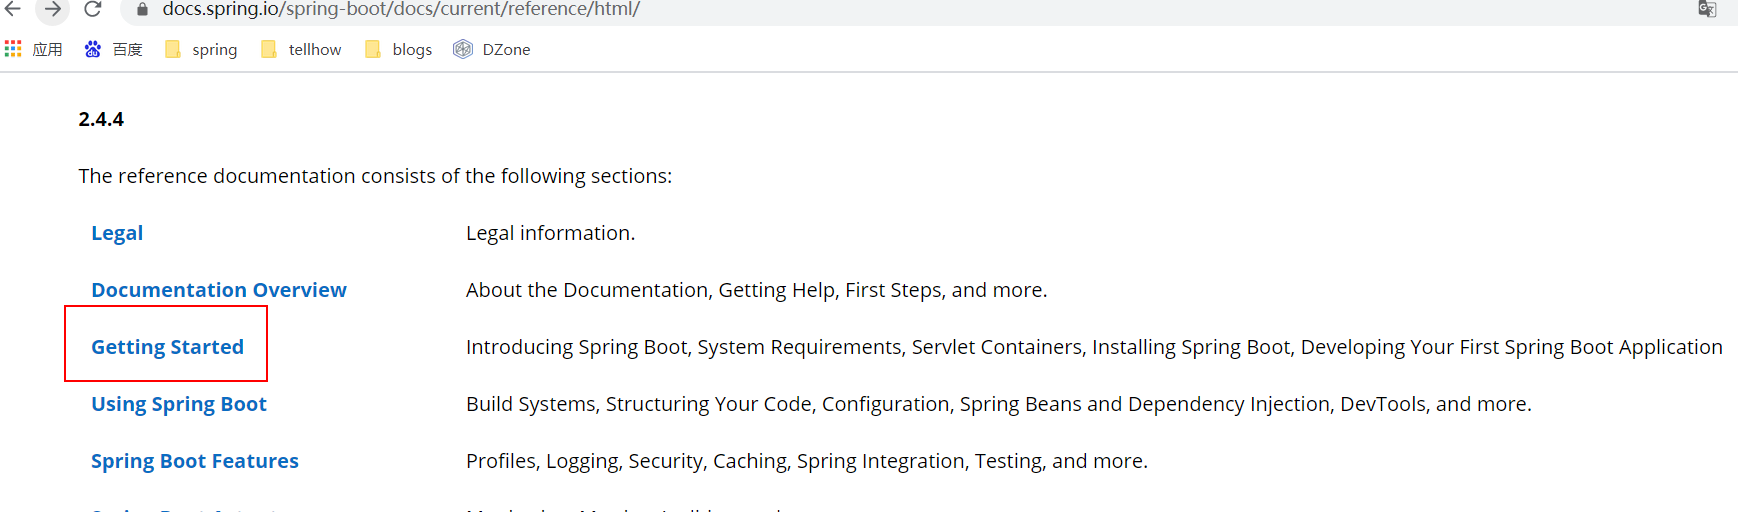Image resolution: width=1738 pixels, height=512 pixels.
Task: Click the Google Translate icon
Action: point(1707,9)
